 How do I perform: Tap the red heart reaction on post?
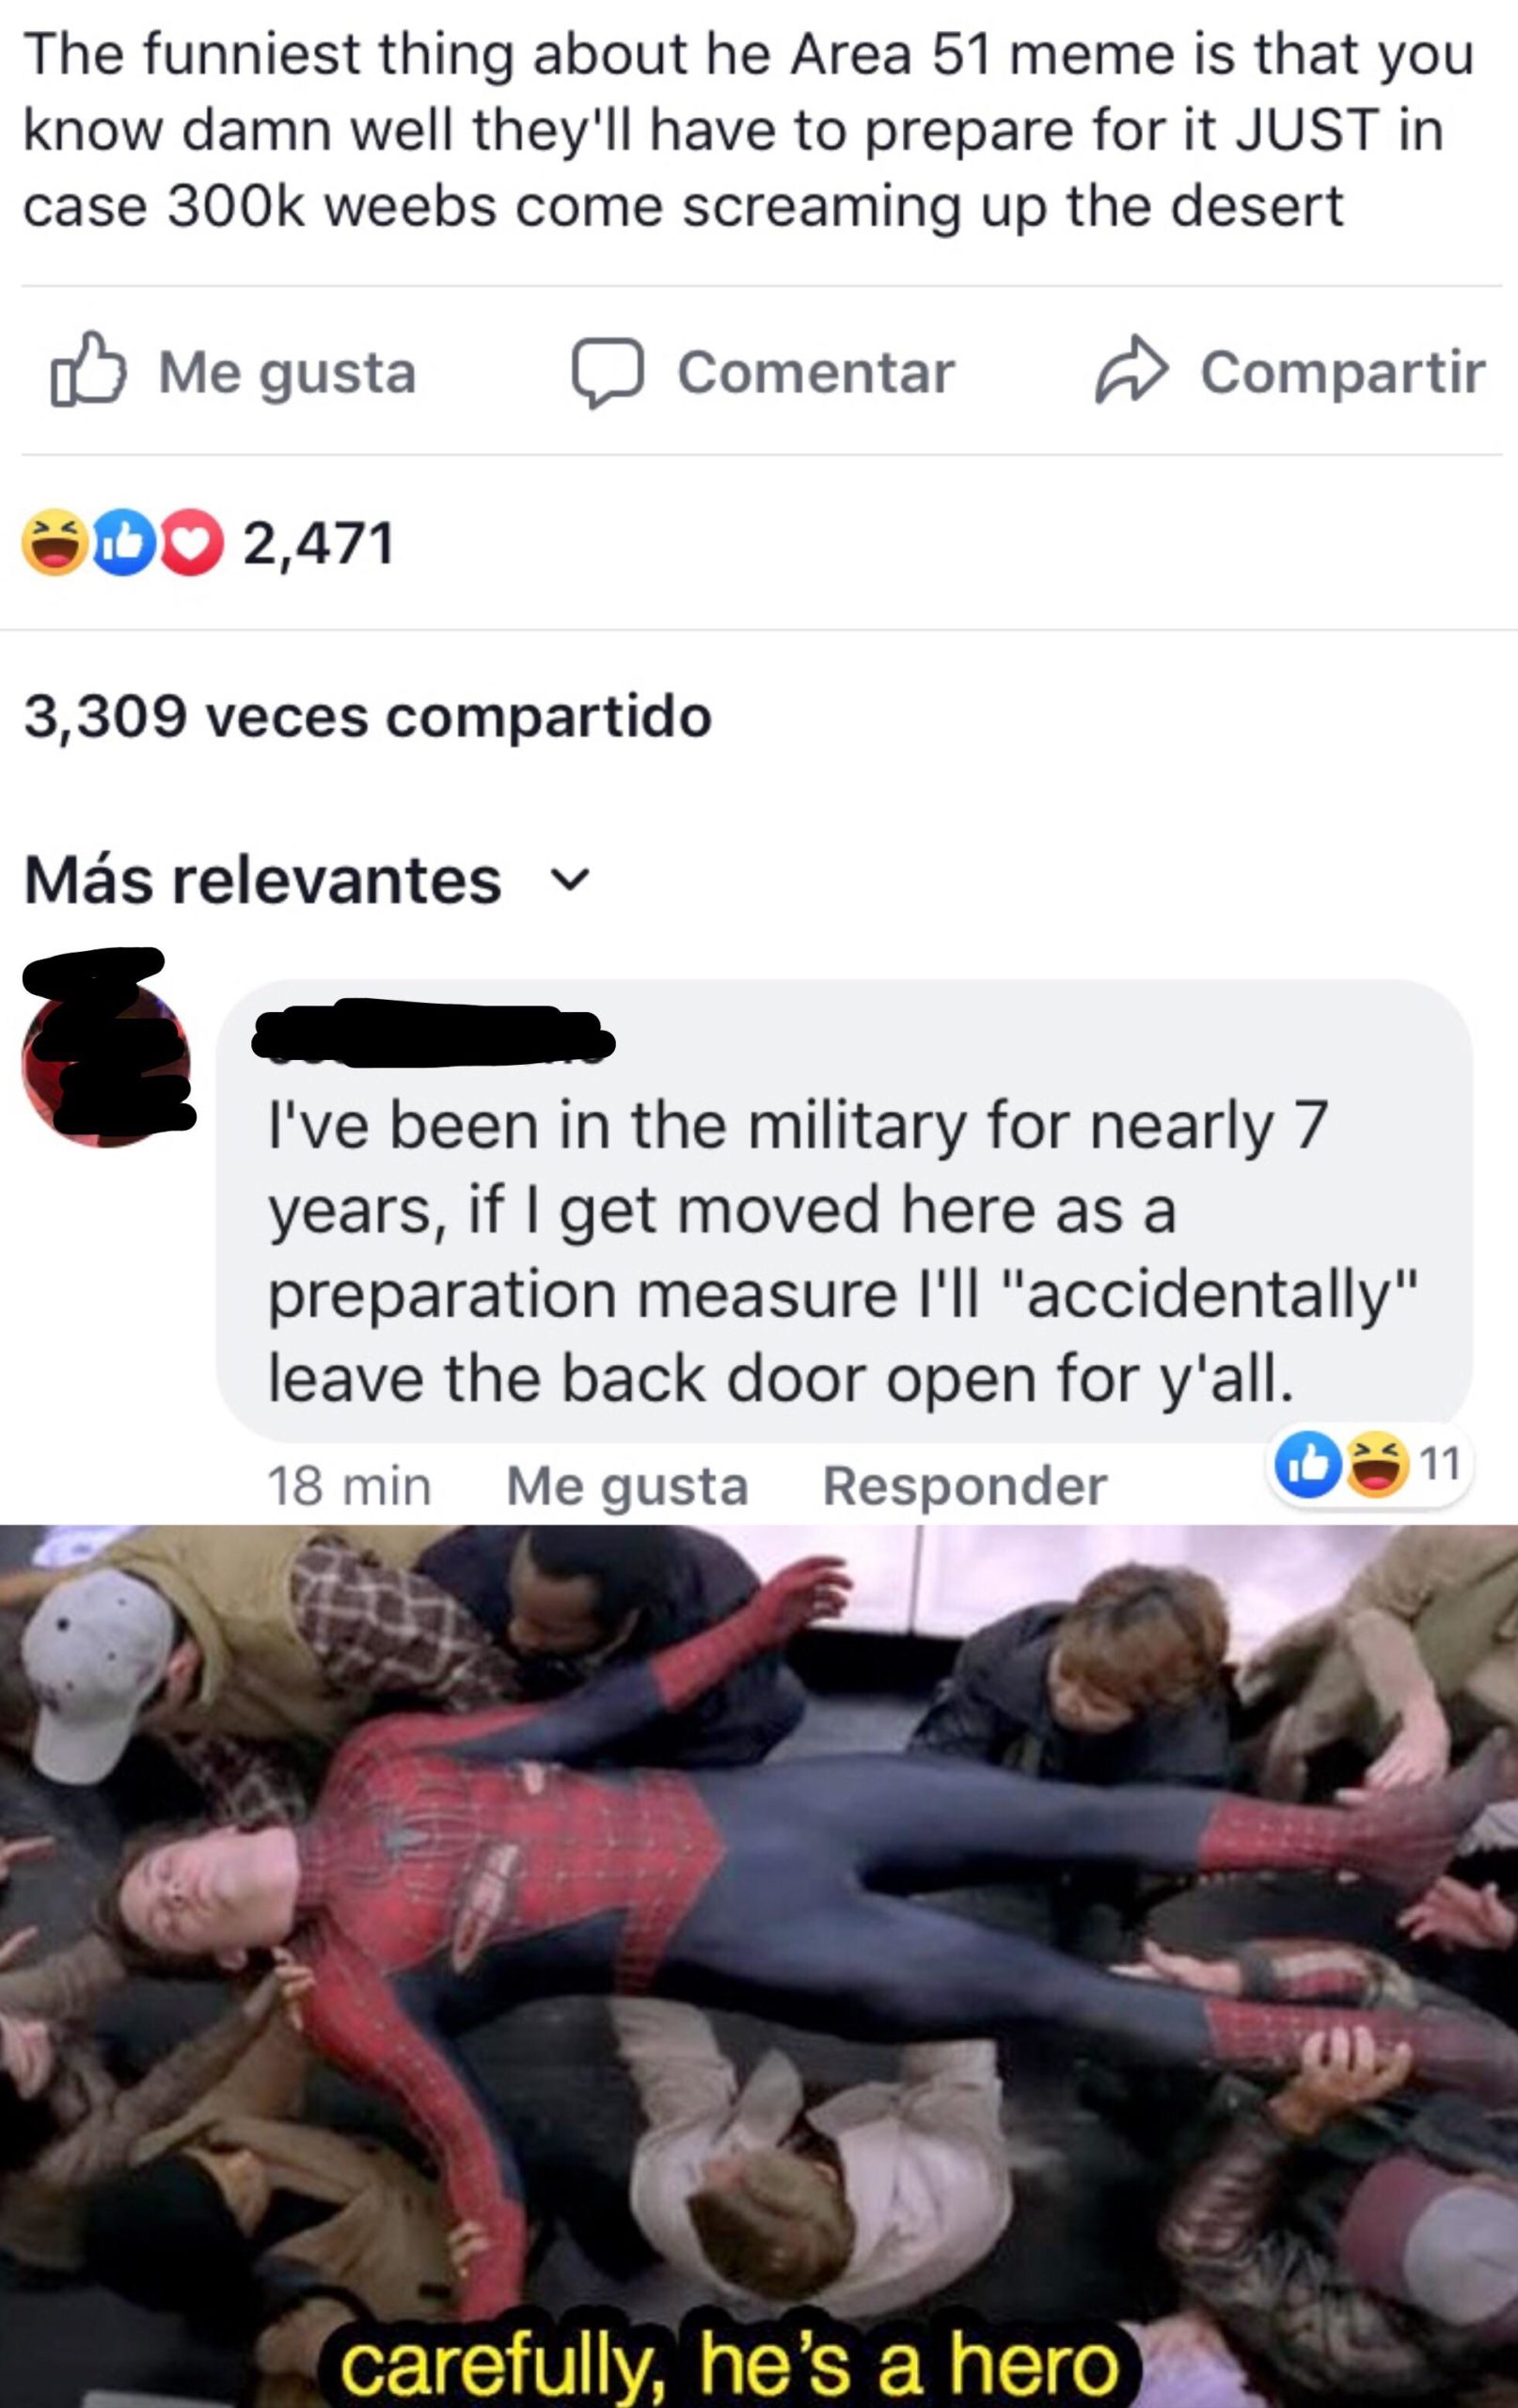(190, 542)
